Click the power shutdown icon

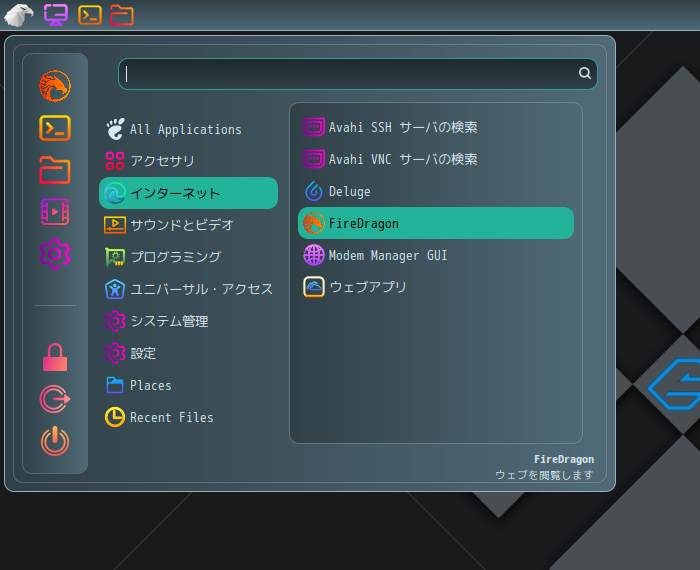[55, 441]
